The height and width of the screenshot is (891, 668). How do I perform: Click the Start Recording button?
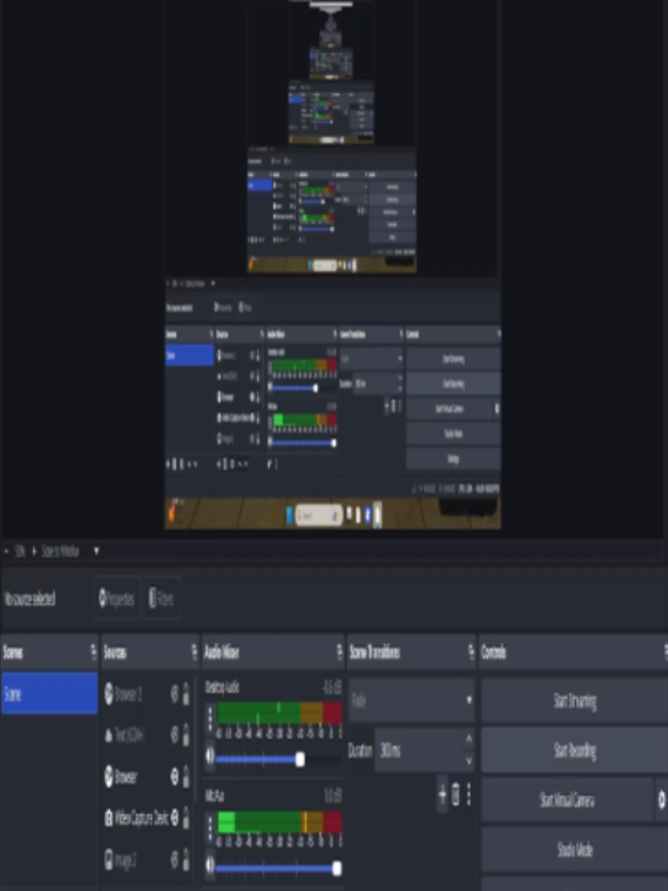click(x=575, y=750)
